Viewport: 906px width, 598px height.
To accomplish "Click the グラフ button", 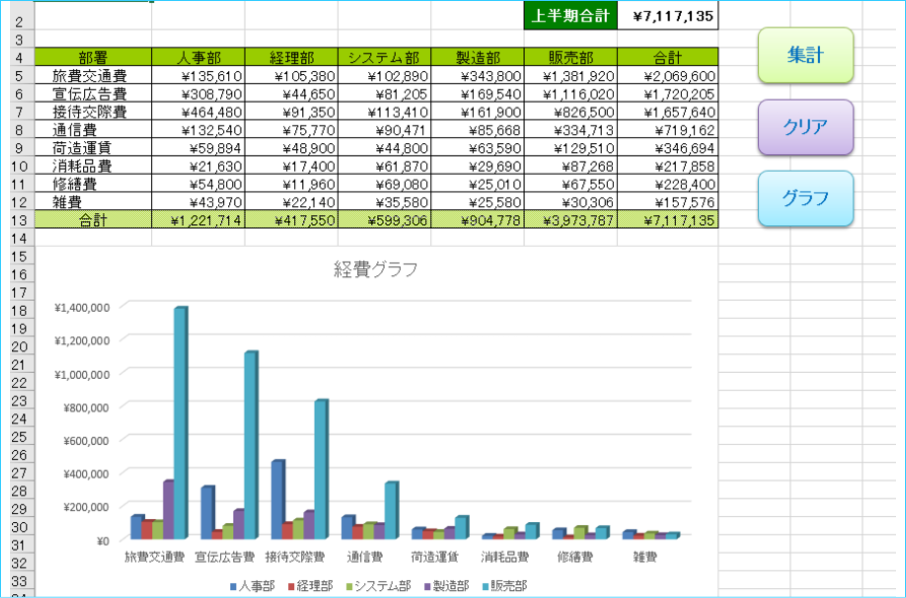I will tap(805, 198).
